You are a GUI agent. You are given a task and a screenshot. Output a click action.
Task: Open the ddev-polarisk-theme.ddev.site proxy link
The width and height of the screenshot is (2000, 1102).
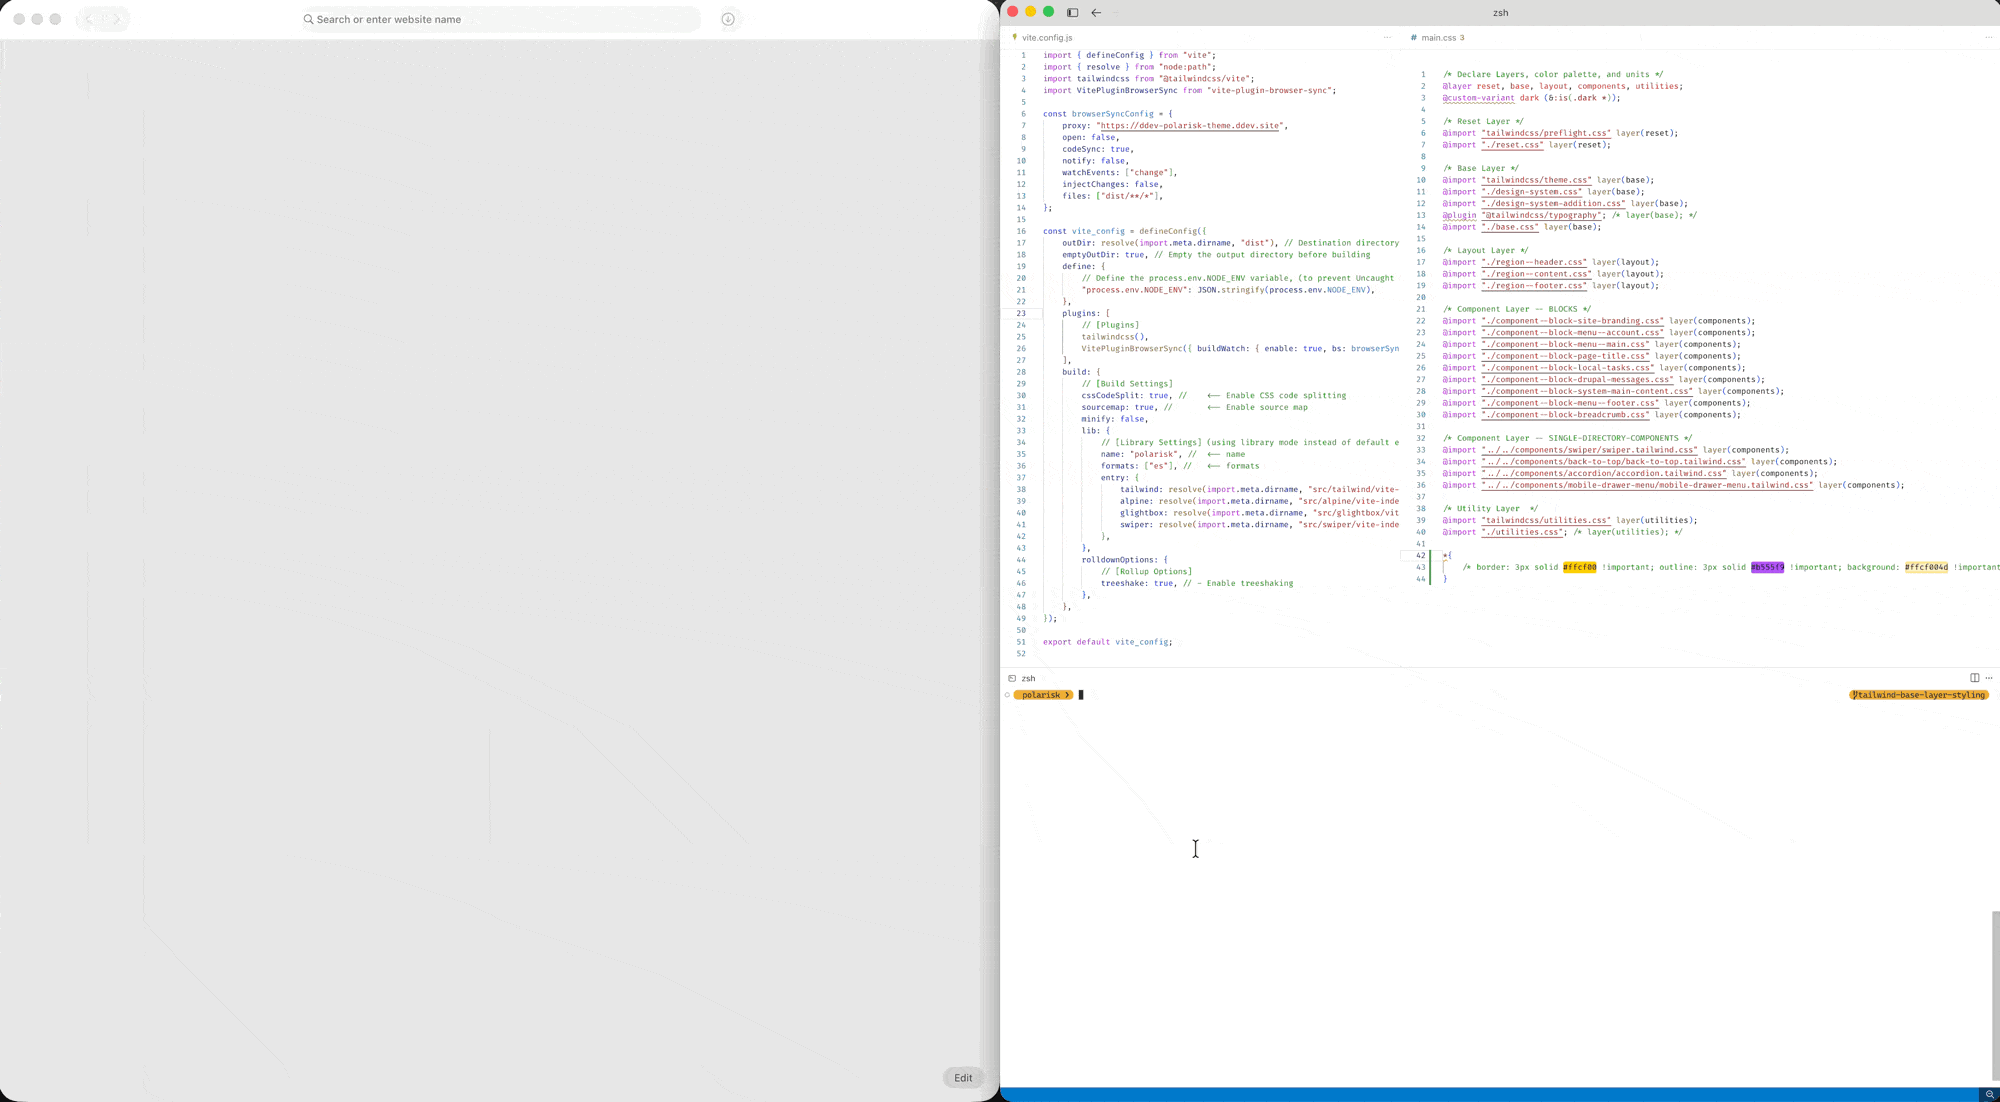1190,126
